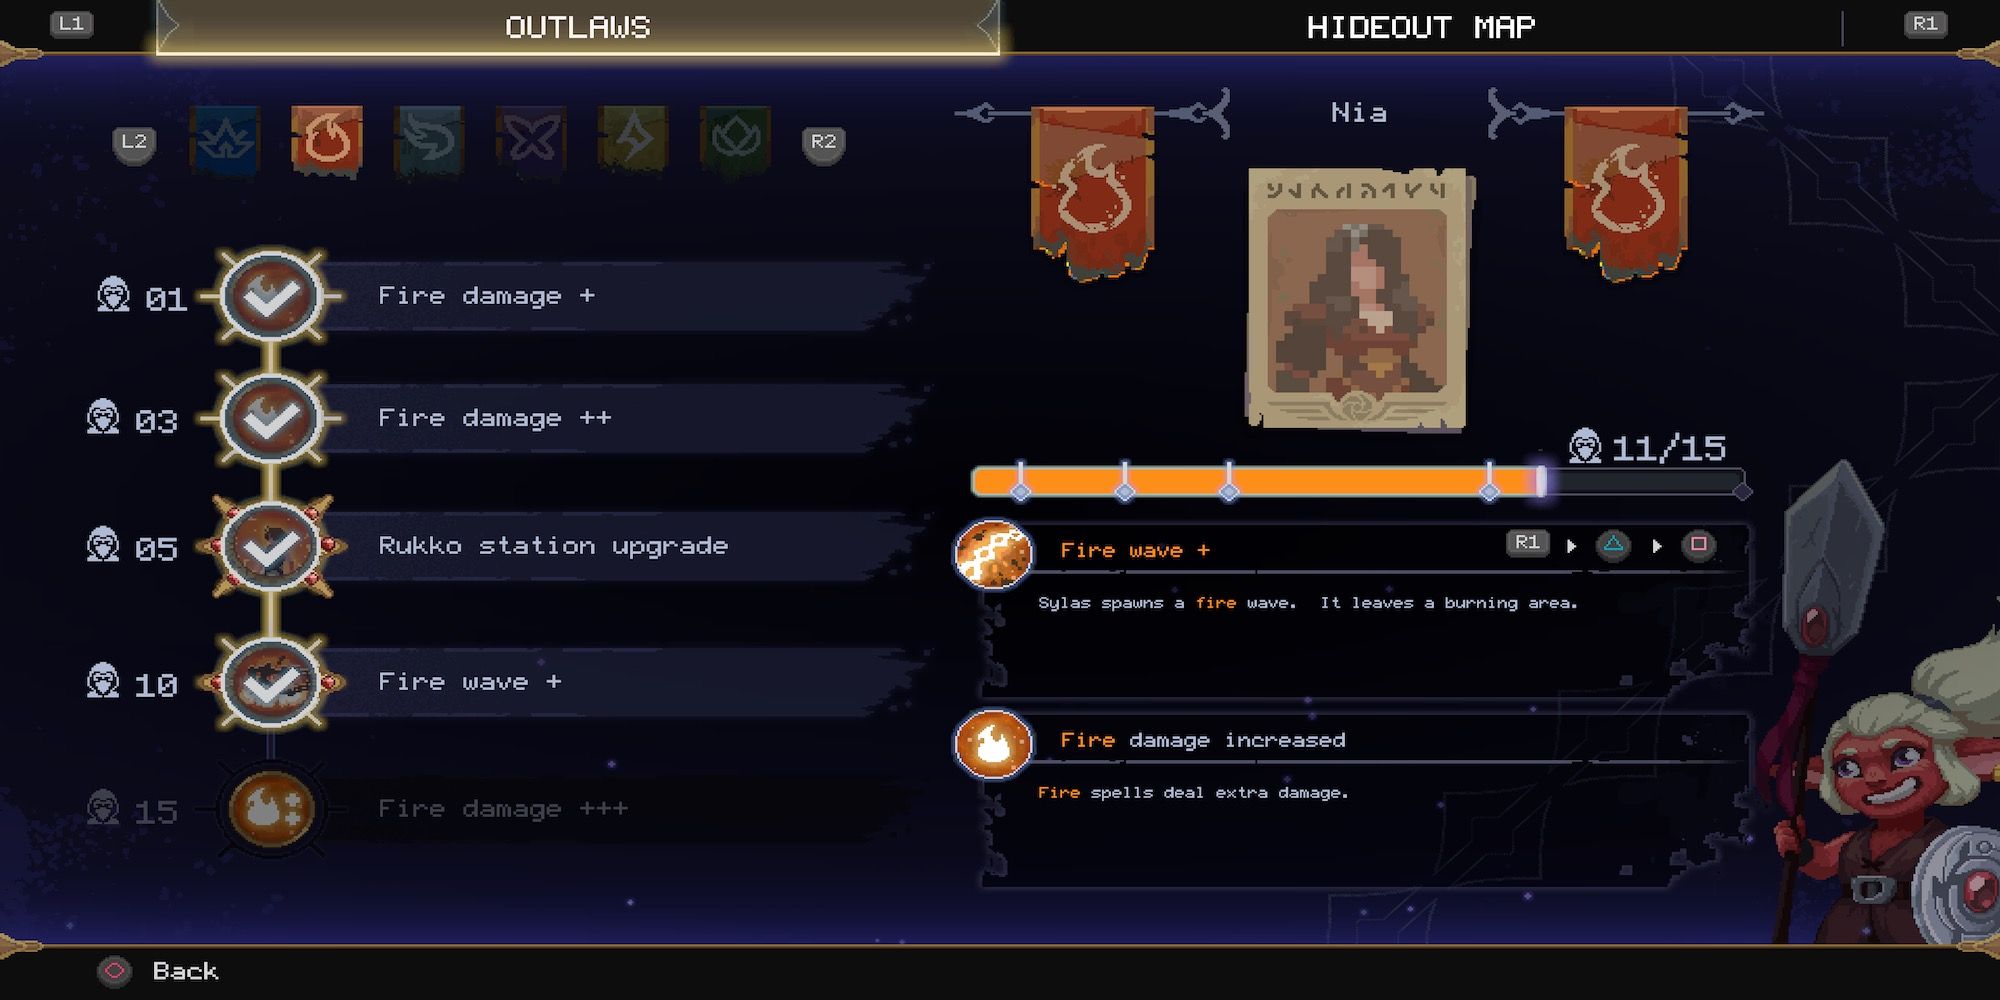Click the Fire damage increased flame icon

coord(993,744)
